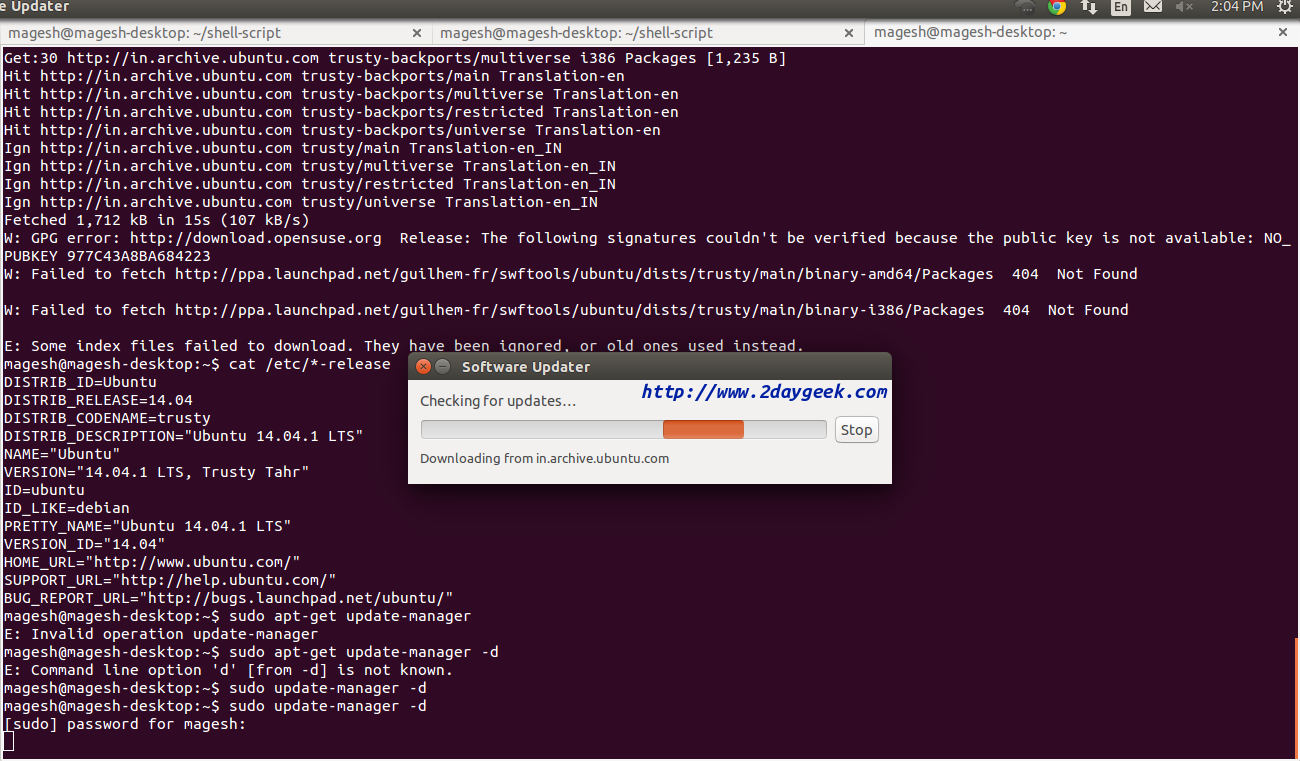Click the terminal cursor below sudo password prompt
1300x761 pixels.
8,741
